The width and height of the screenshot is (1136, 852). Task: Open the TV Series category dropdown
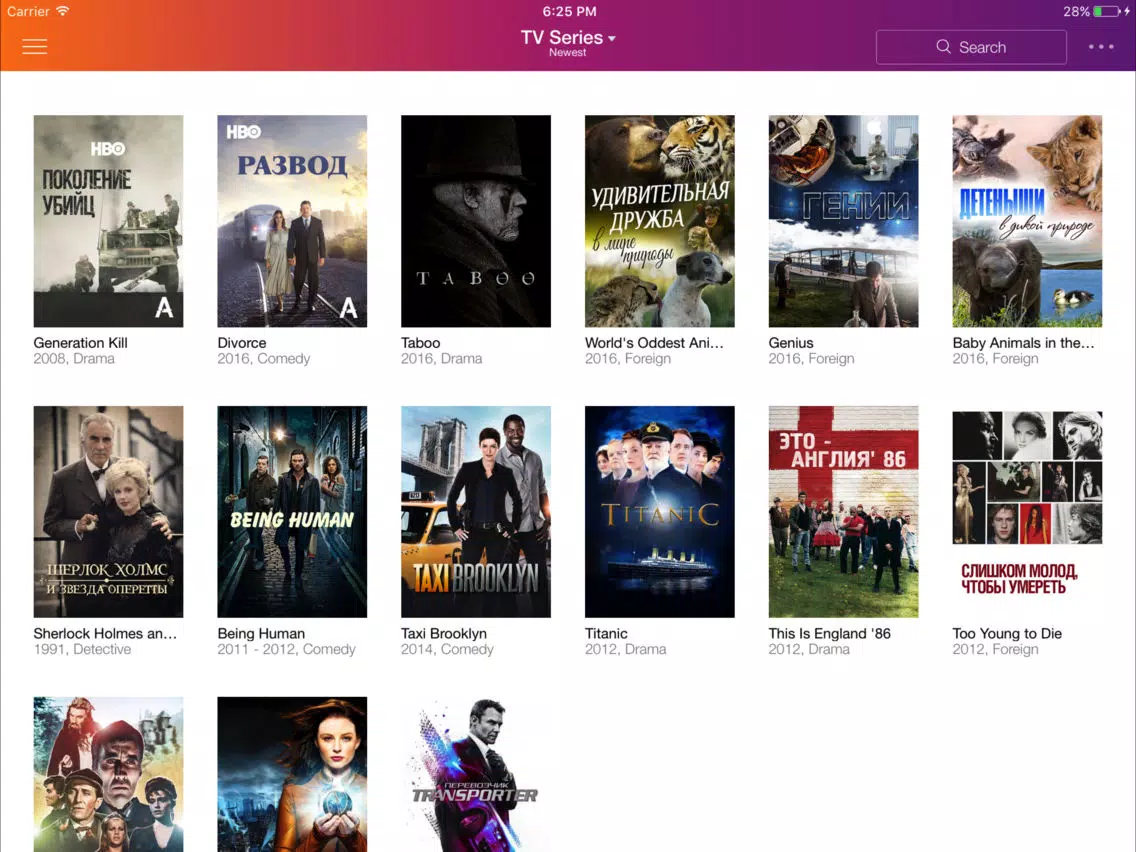568,38
